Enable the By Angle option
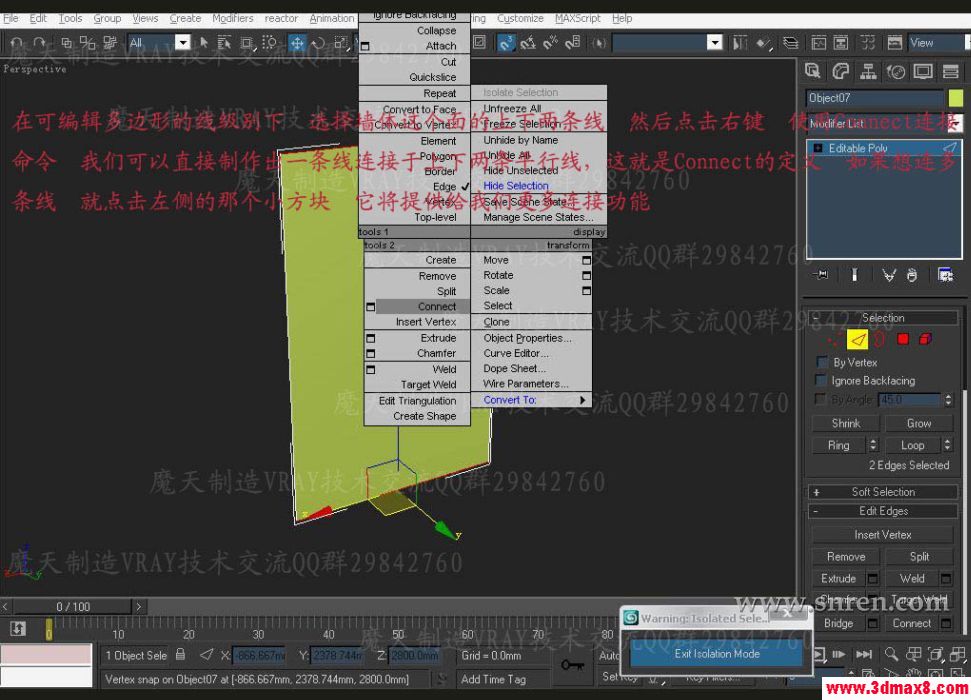 pyautogui.click(x=819, y=399)
